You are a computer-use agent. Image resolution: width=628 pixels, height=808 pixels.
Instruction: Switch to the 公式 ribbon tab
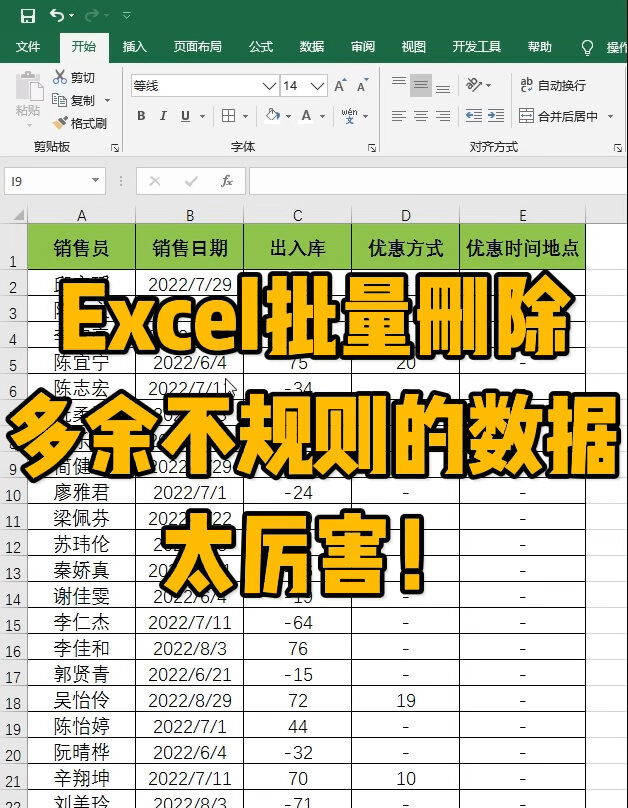tap(261, 47)
